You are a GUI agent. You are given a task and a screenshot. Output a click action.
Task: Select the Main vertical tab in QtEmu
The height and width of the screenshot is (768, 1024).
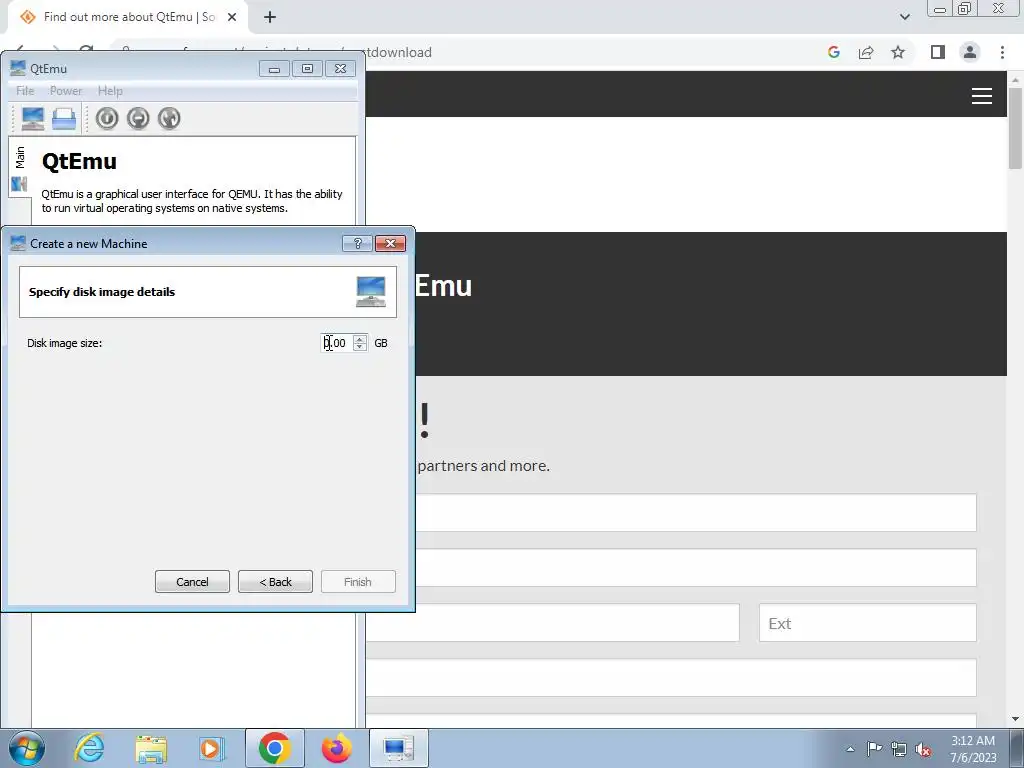20,168
